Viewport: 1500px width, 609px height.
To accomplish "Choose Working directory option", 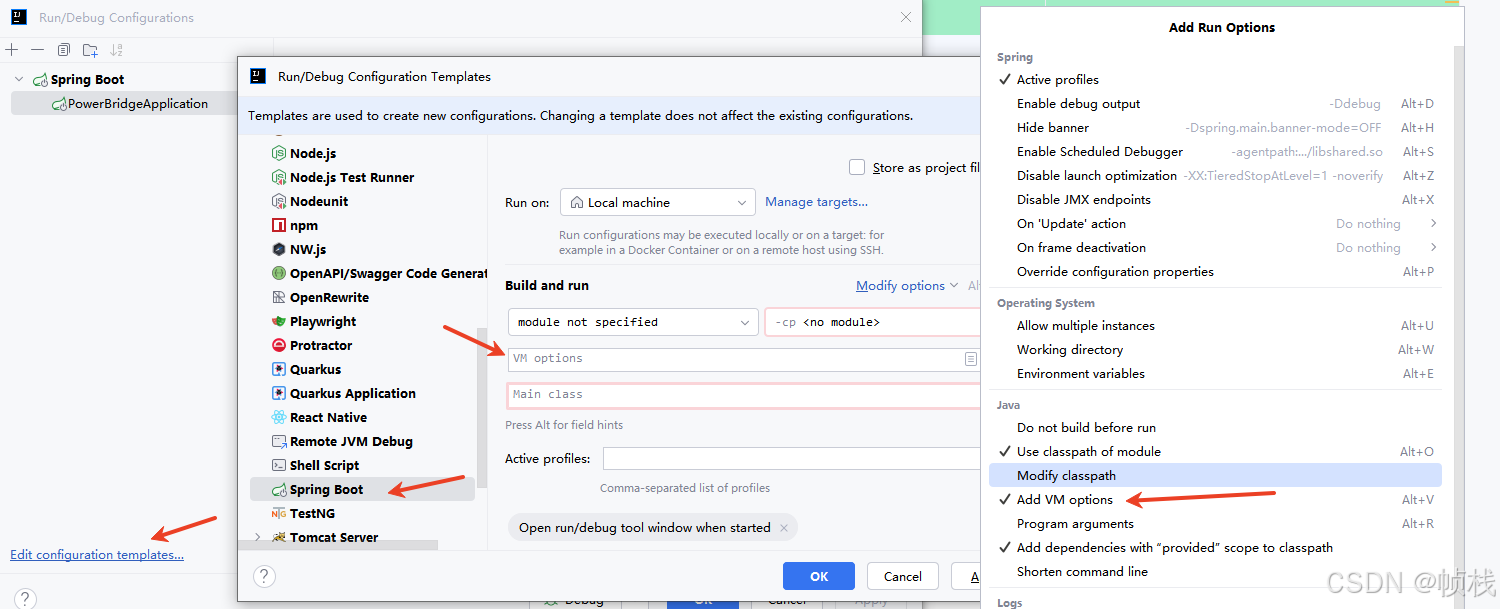I will [x=1215, y=349].
